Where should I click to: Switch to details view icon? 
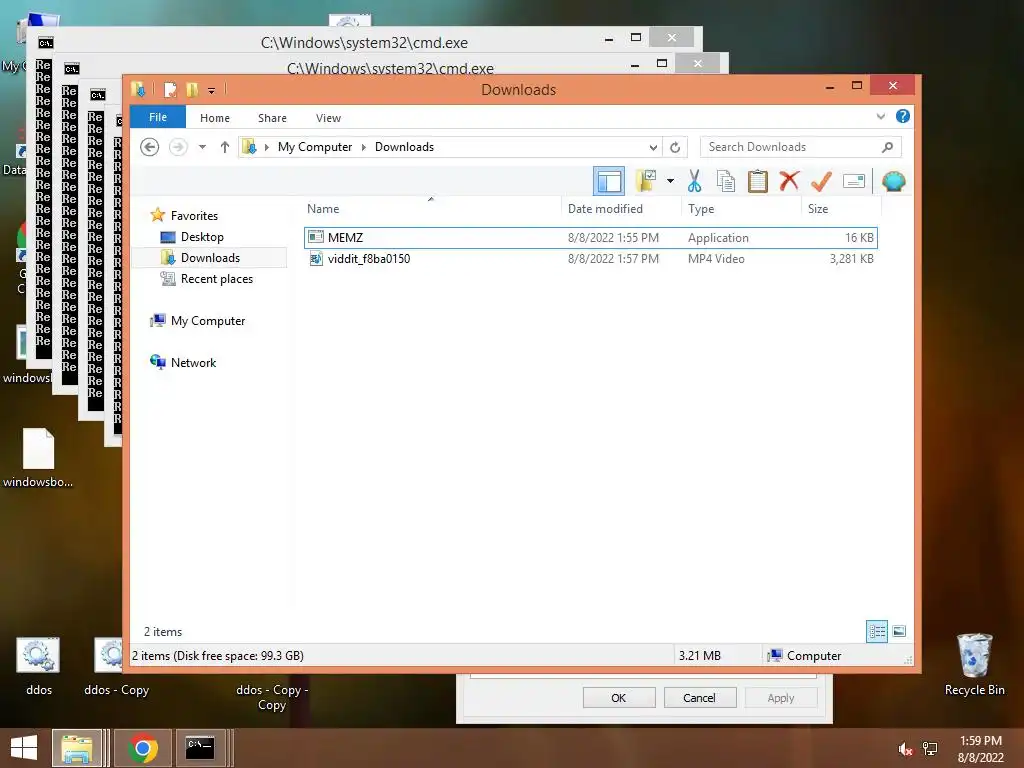tap(877, 632)
